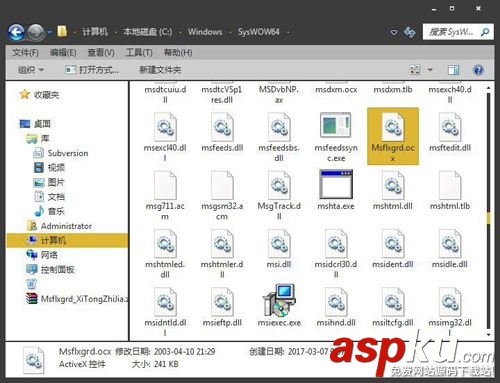
Task: Select the msg711.acm file icon
Action: pyautogui.click(x=165, y=185)
